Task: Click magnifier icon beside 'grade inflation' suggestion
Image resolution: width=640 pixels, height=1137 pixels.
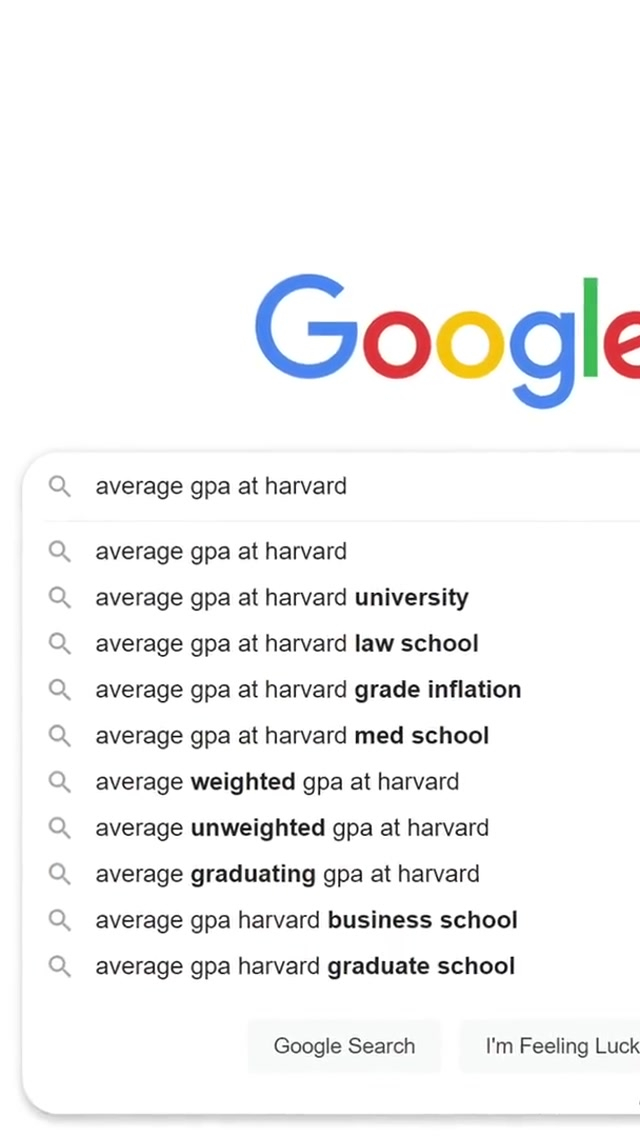Action: click(60, 690)
